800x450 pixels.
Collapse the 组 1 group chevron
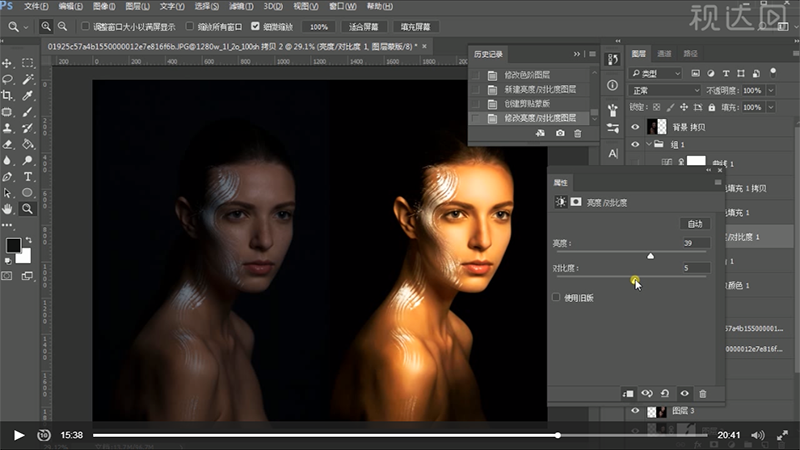pyautogui.click(x=649, y=144)
